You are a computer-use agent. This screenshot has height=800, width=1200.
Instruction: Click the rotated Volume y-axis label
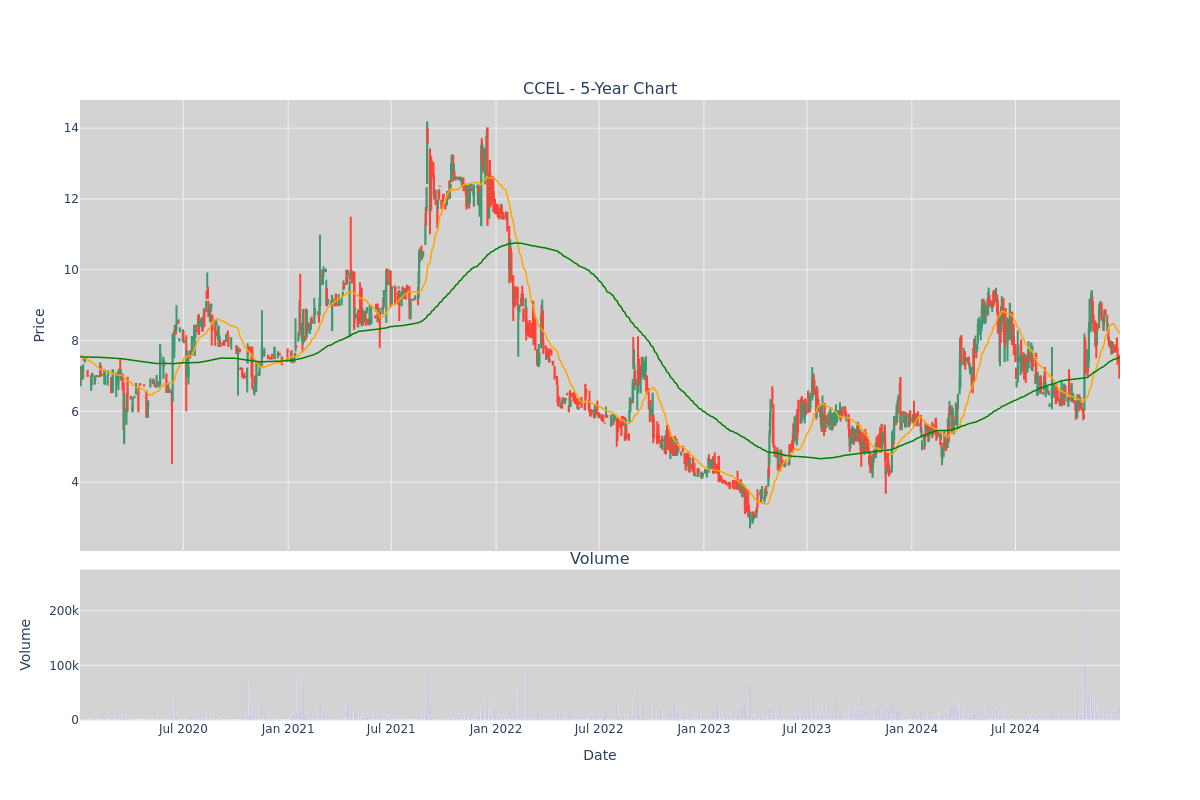click(26, 644)
